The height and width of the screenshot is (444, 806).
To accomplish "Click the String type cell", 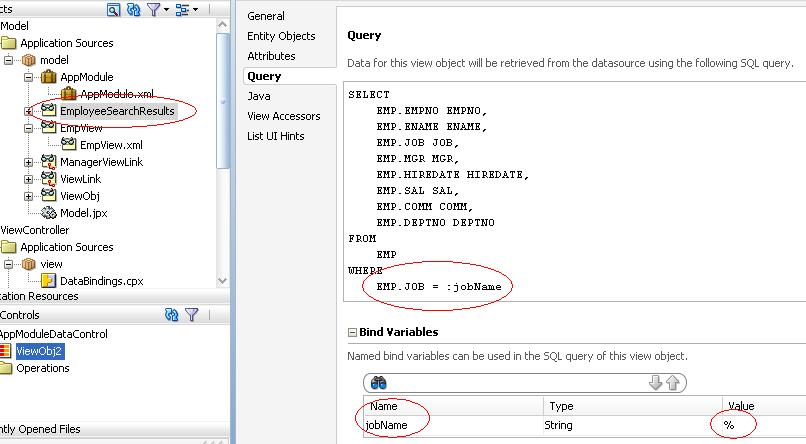I will pos(632,426).
